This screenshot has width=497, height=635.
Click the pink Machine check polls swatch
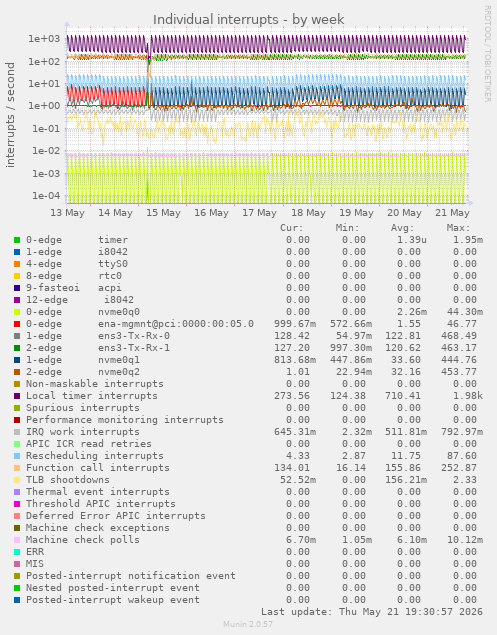point(17,540)
